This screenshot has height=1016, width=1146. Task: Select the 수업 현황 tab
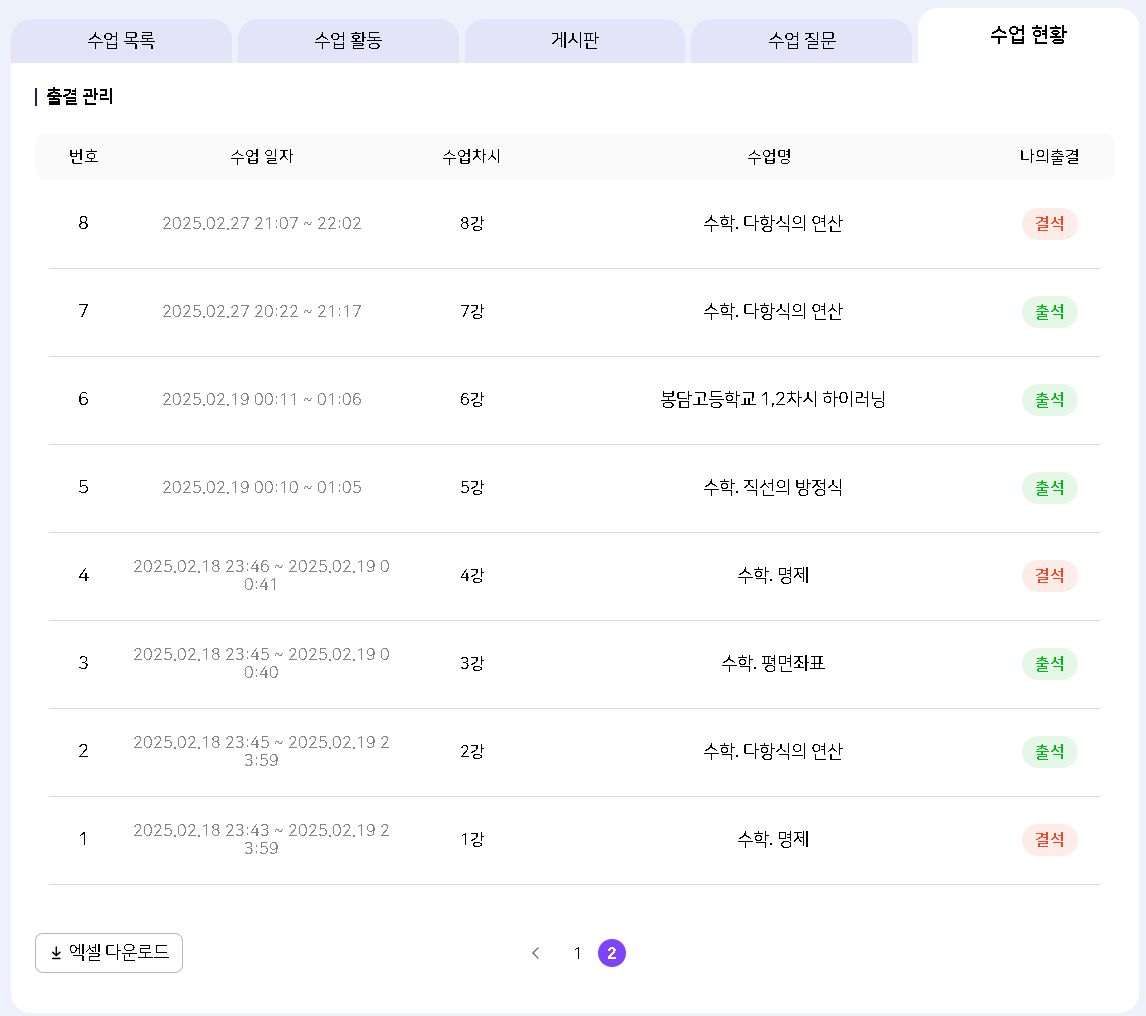[x=1028, y=36]
